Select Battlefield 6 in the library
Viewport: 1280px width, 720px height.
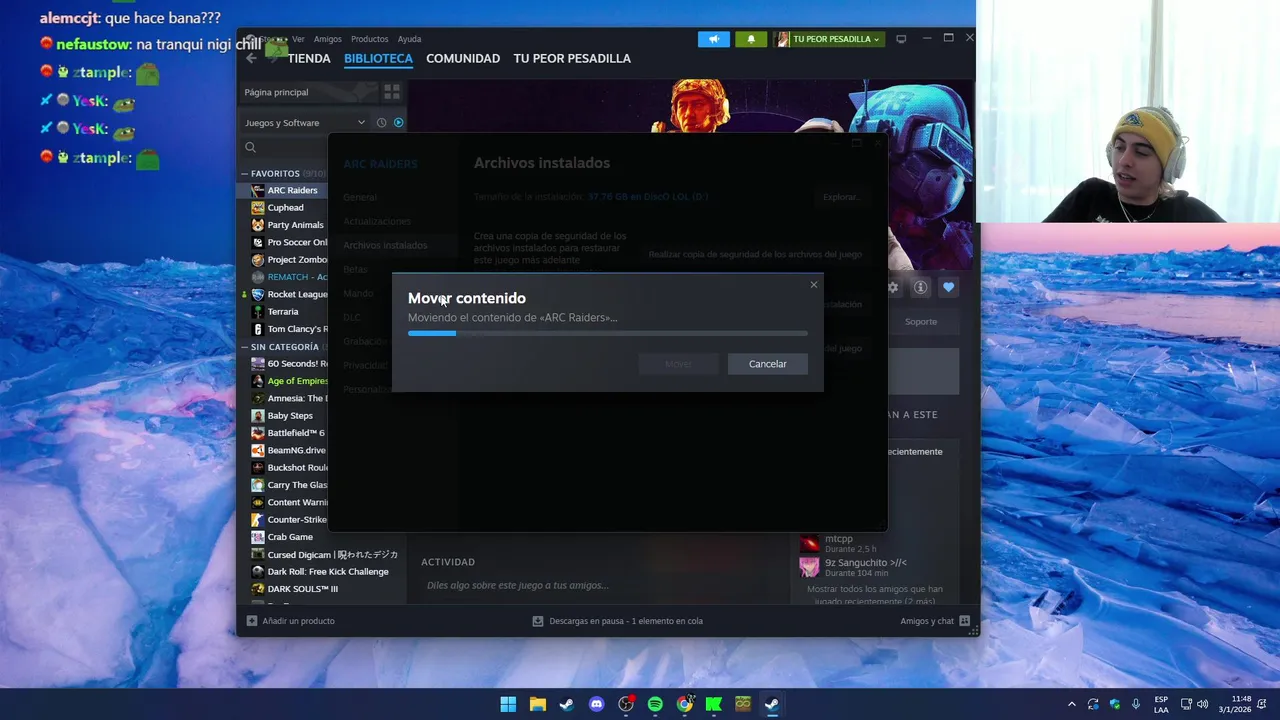coord(296,433)
